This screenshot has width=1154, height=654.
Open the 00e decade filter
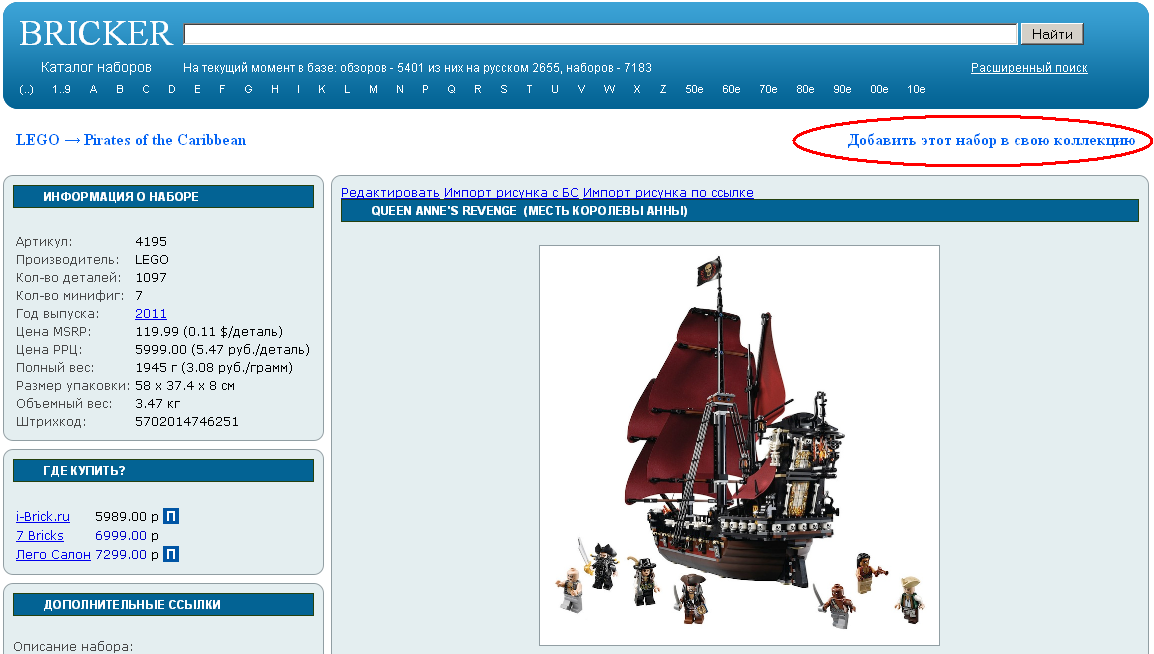coord(879,89)
